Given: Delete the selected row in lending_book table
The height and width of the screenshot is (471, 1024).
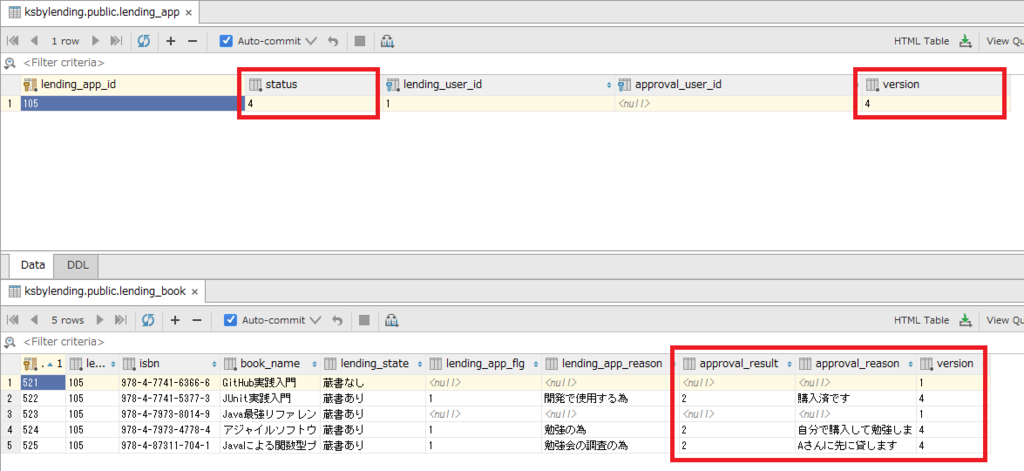Looking at the screenshot, I should point(197,320).
